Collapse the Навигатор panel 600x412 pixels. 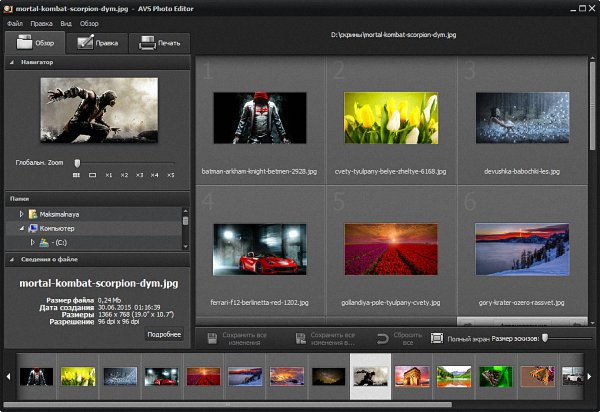(11, 62)
